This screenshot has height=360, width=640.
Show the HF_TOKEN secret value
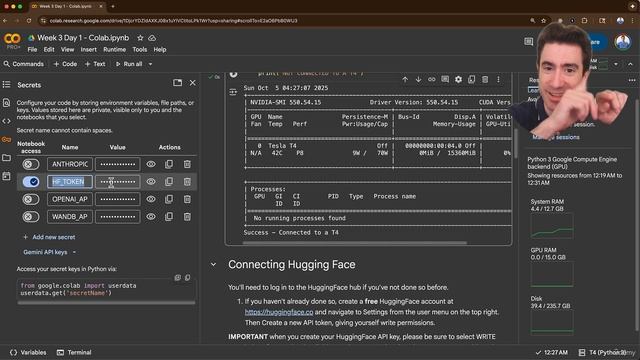[x=151, y=182]
